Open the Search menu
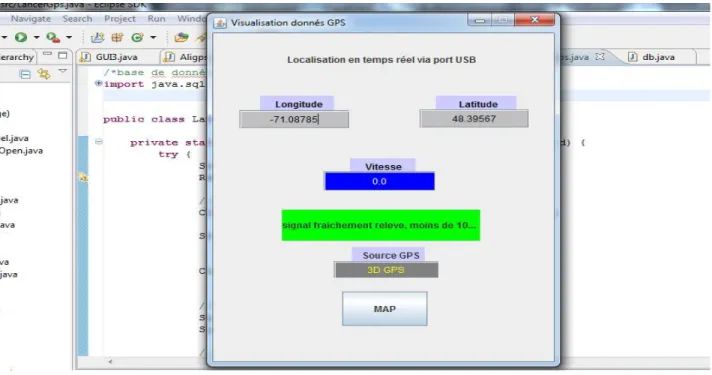Viewport: 712px width, 375px height. [77, 19]
